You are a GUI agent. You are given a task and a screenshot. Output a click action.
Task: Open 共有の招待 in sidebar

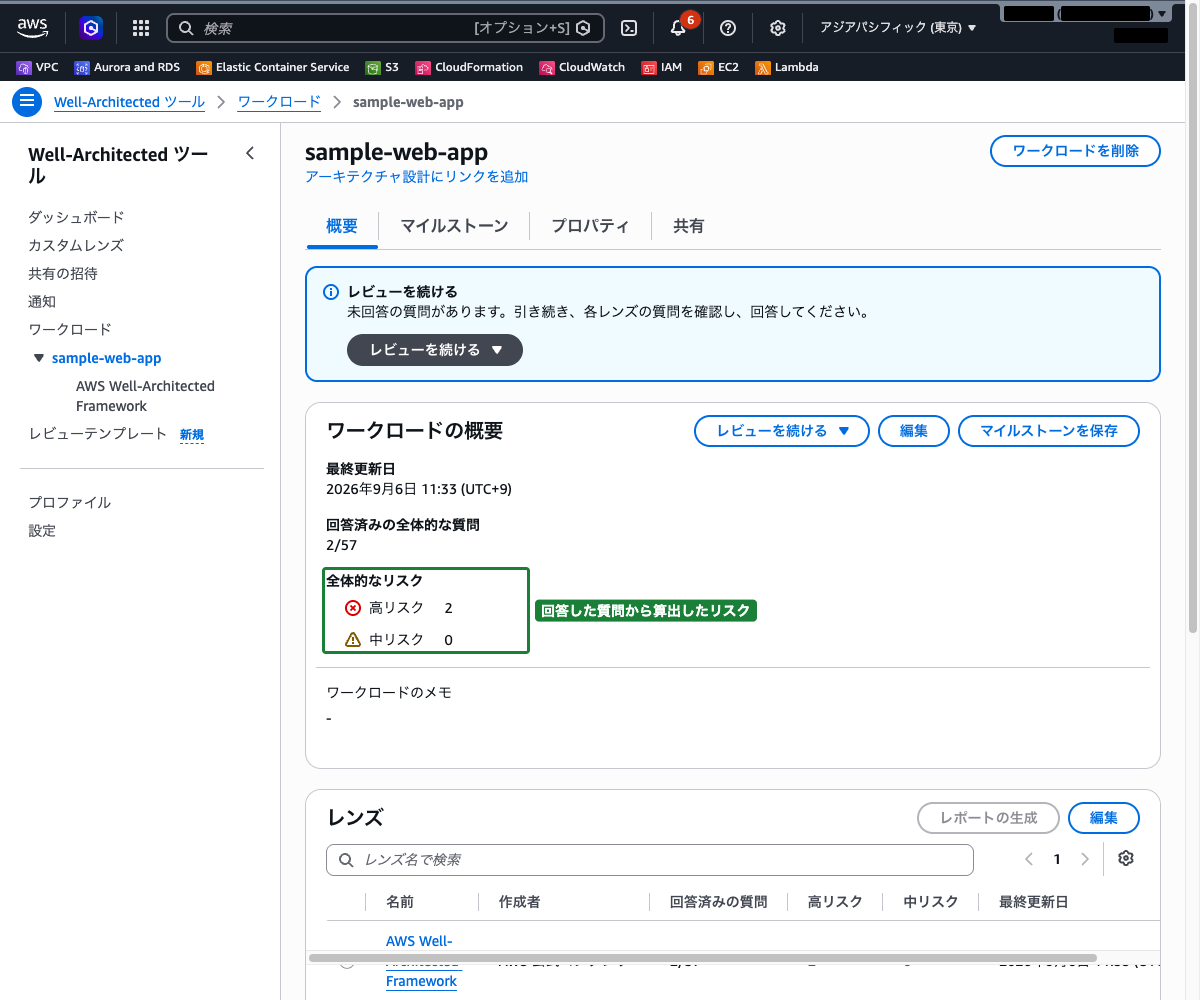coord(63,273)
